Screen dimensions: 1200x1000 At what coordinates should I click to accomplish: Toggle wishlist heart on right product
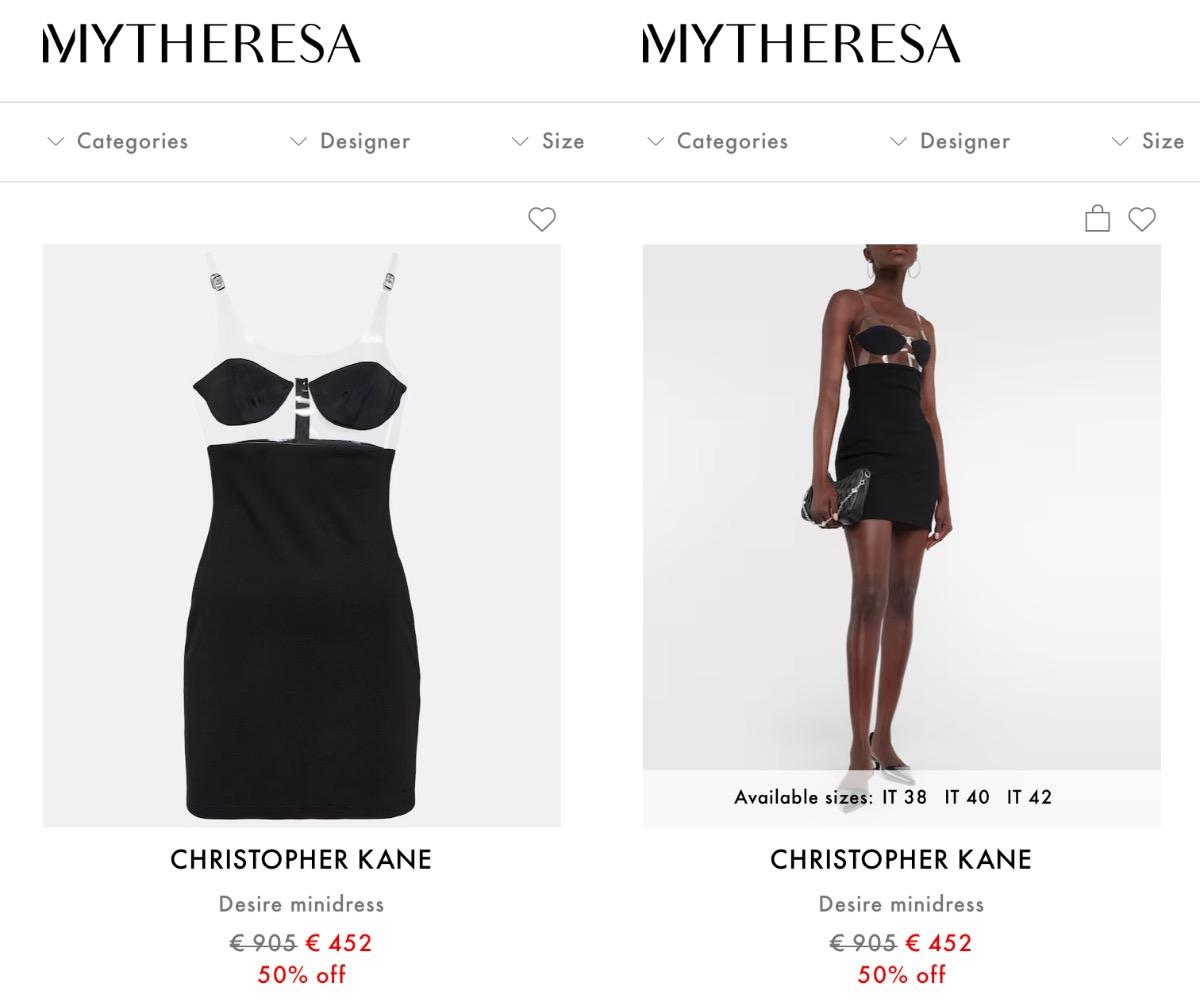click(1141, 219)
